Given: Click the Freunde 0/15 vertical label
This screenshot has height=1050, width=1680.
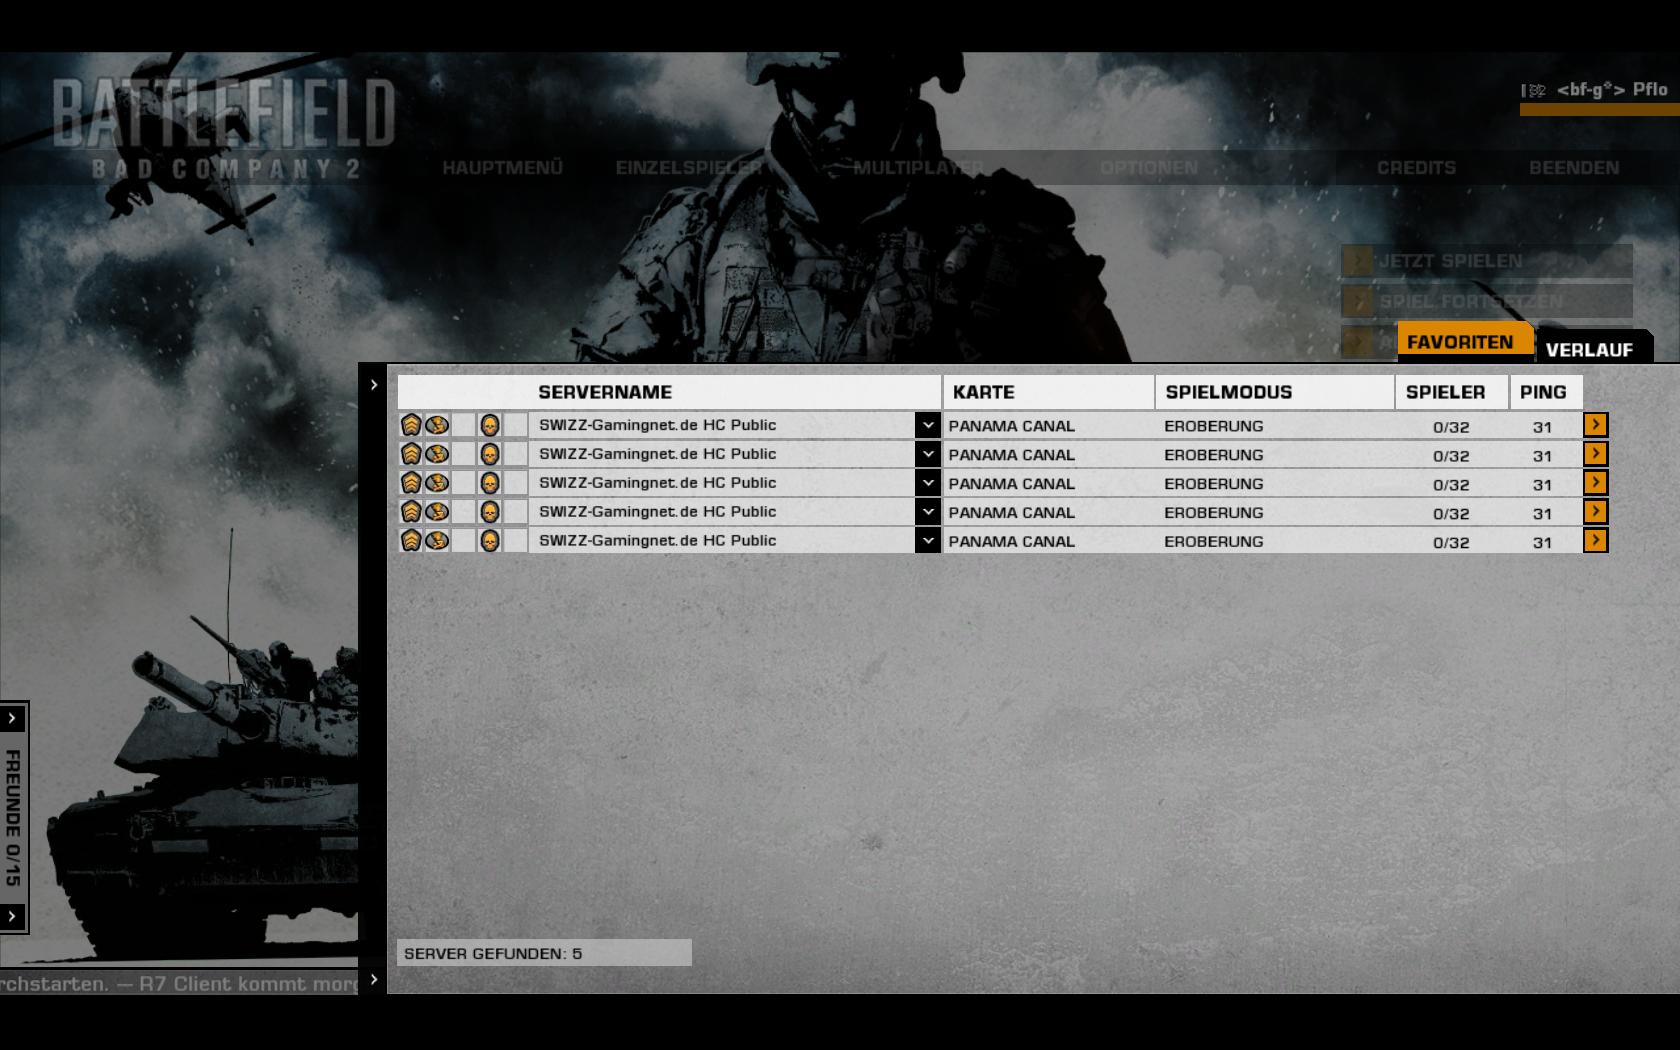Looking at the screenshot, I should click(13, 818).
